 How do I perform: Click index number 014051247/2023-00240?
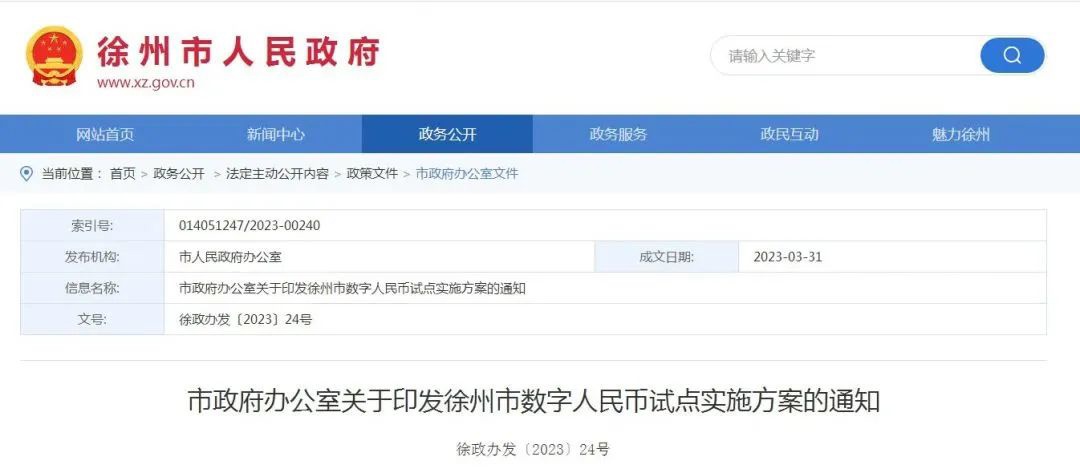tap(249, 225)
